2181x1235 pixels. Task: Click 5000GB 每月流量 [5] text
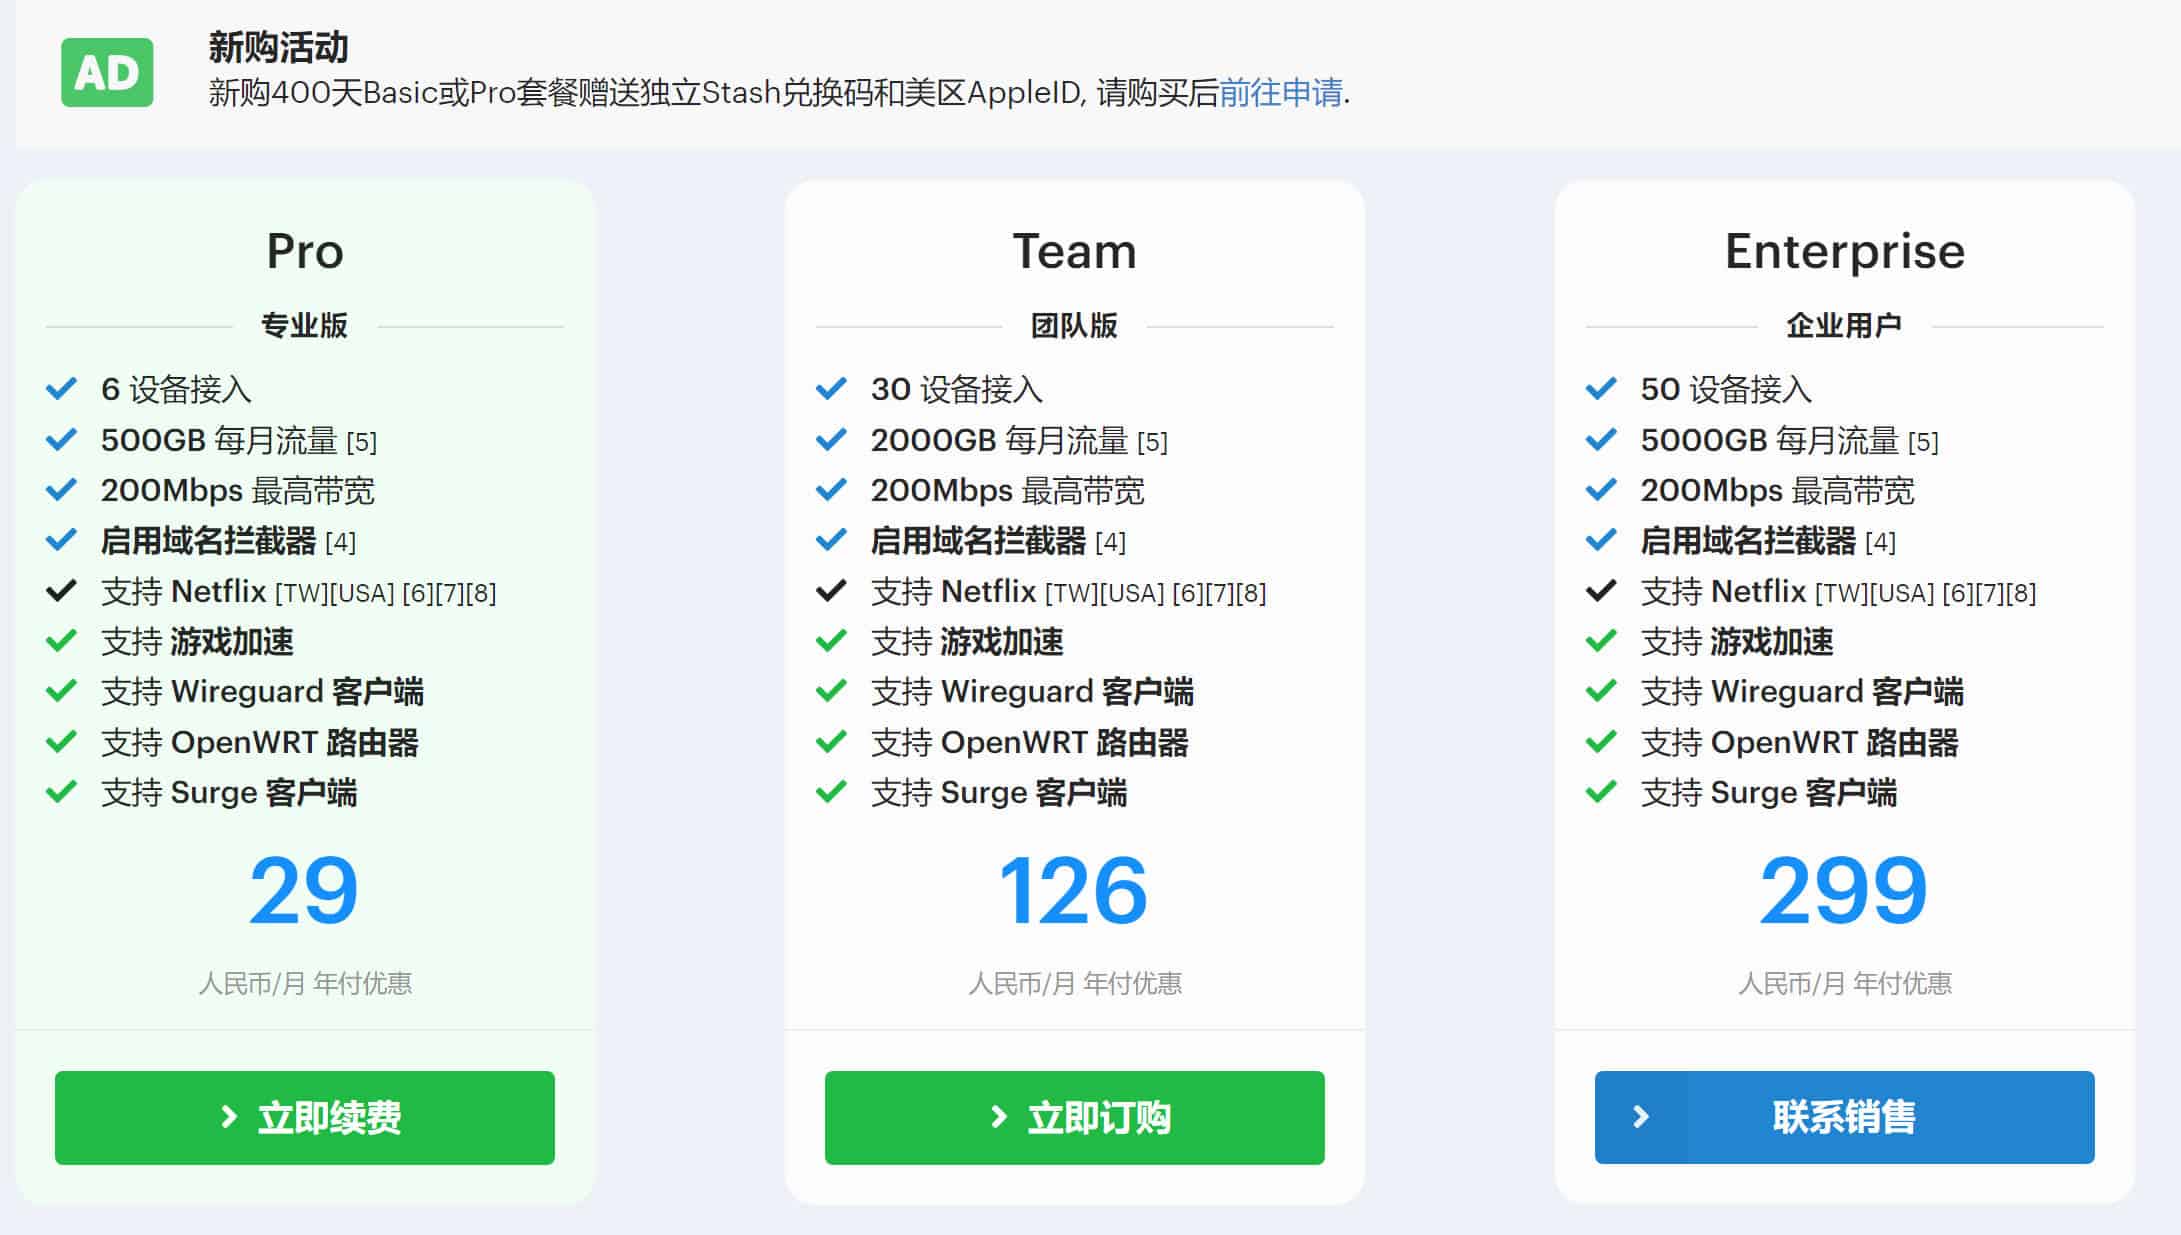tap(1789, 440)
